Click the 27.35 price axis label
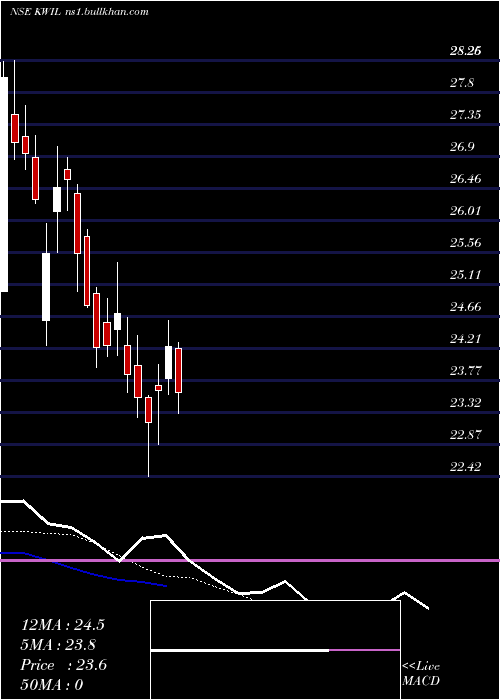This screenshot has height=700, width=500. click(465, 115)
